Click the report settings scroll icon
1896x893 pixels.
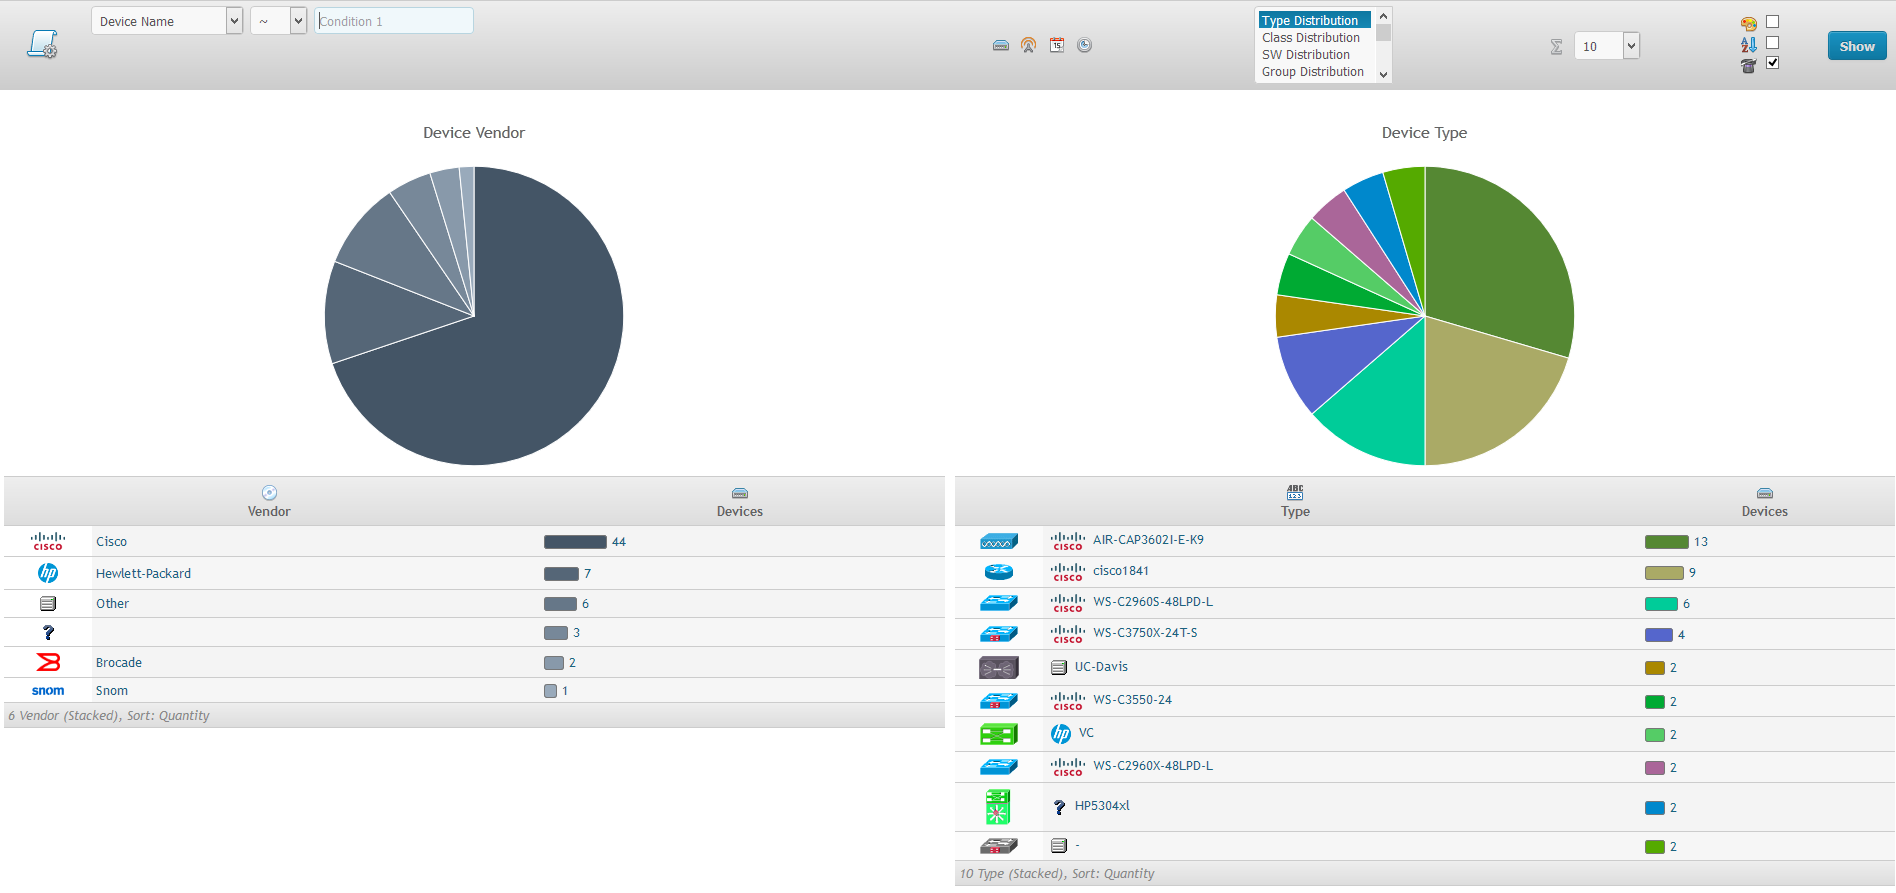[42, 44]
